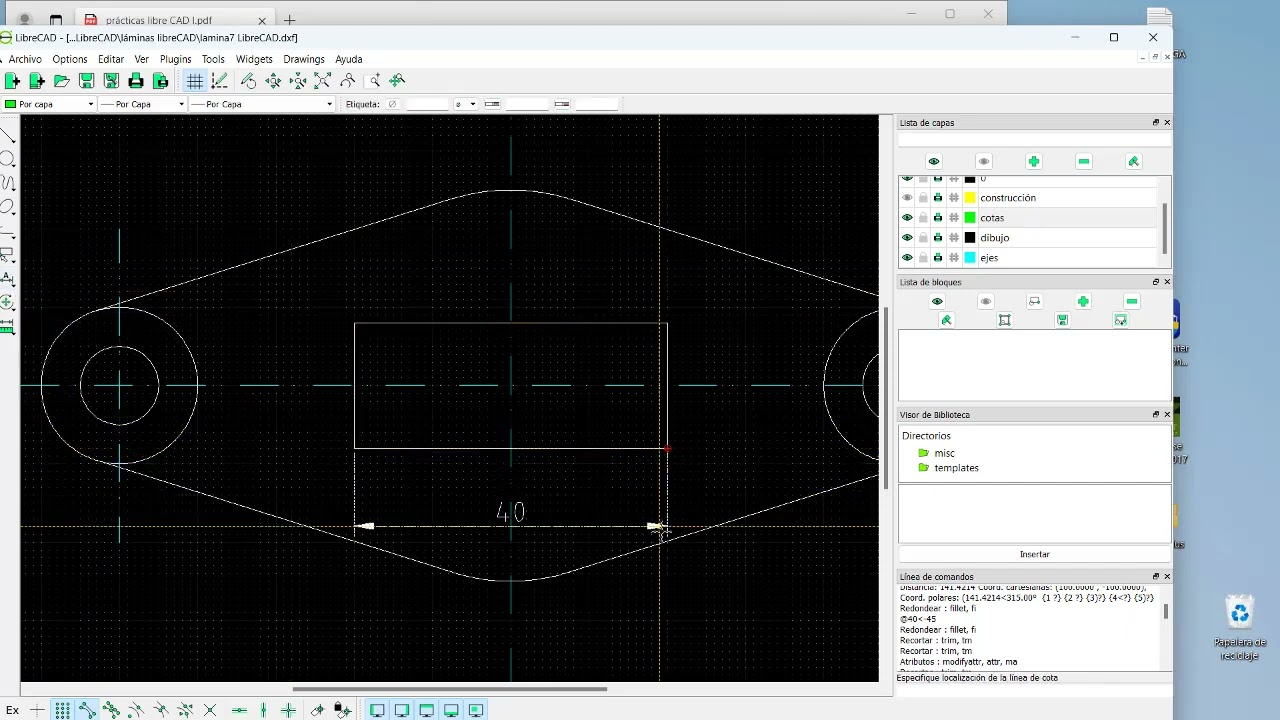Toggle draft mode in the toolbar

point(219,81)
